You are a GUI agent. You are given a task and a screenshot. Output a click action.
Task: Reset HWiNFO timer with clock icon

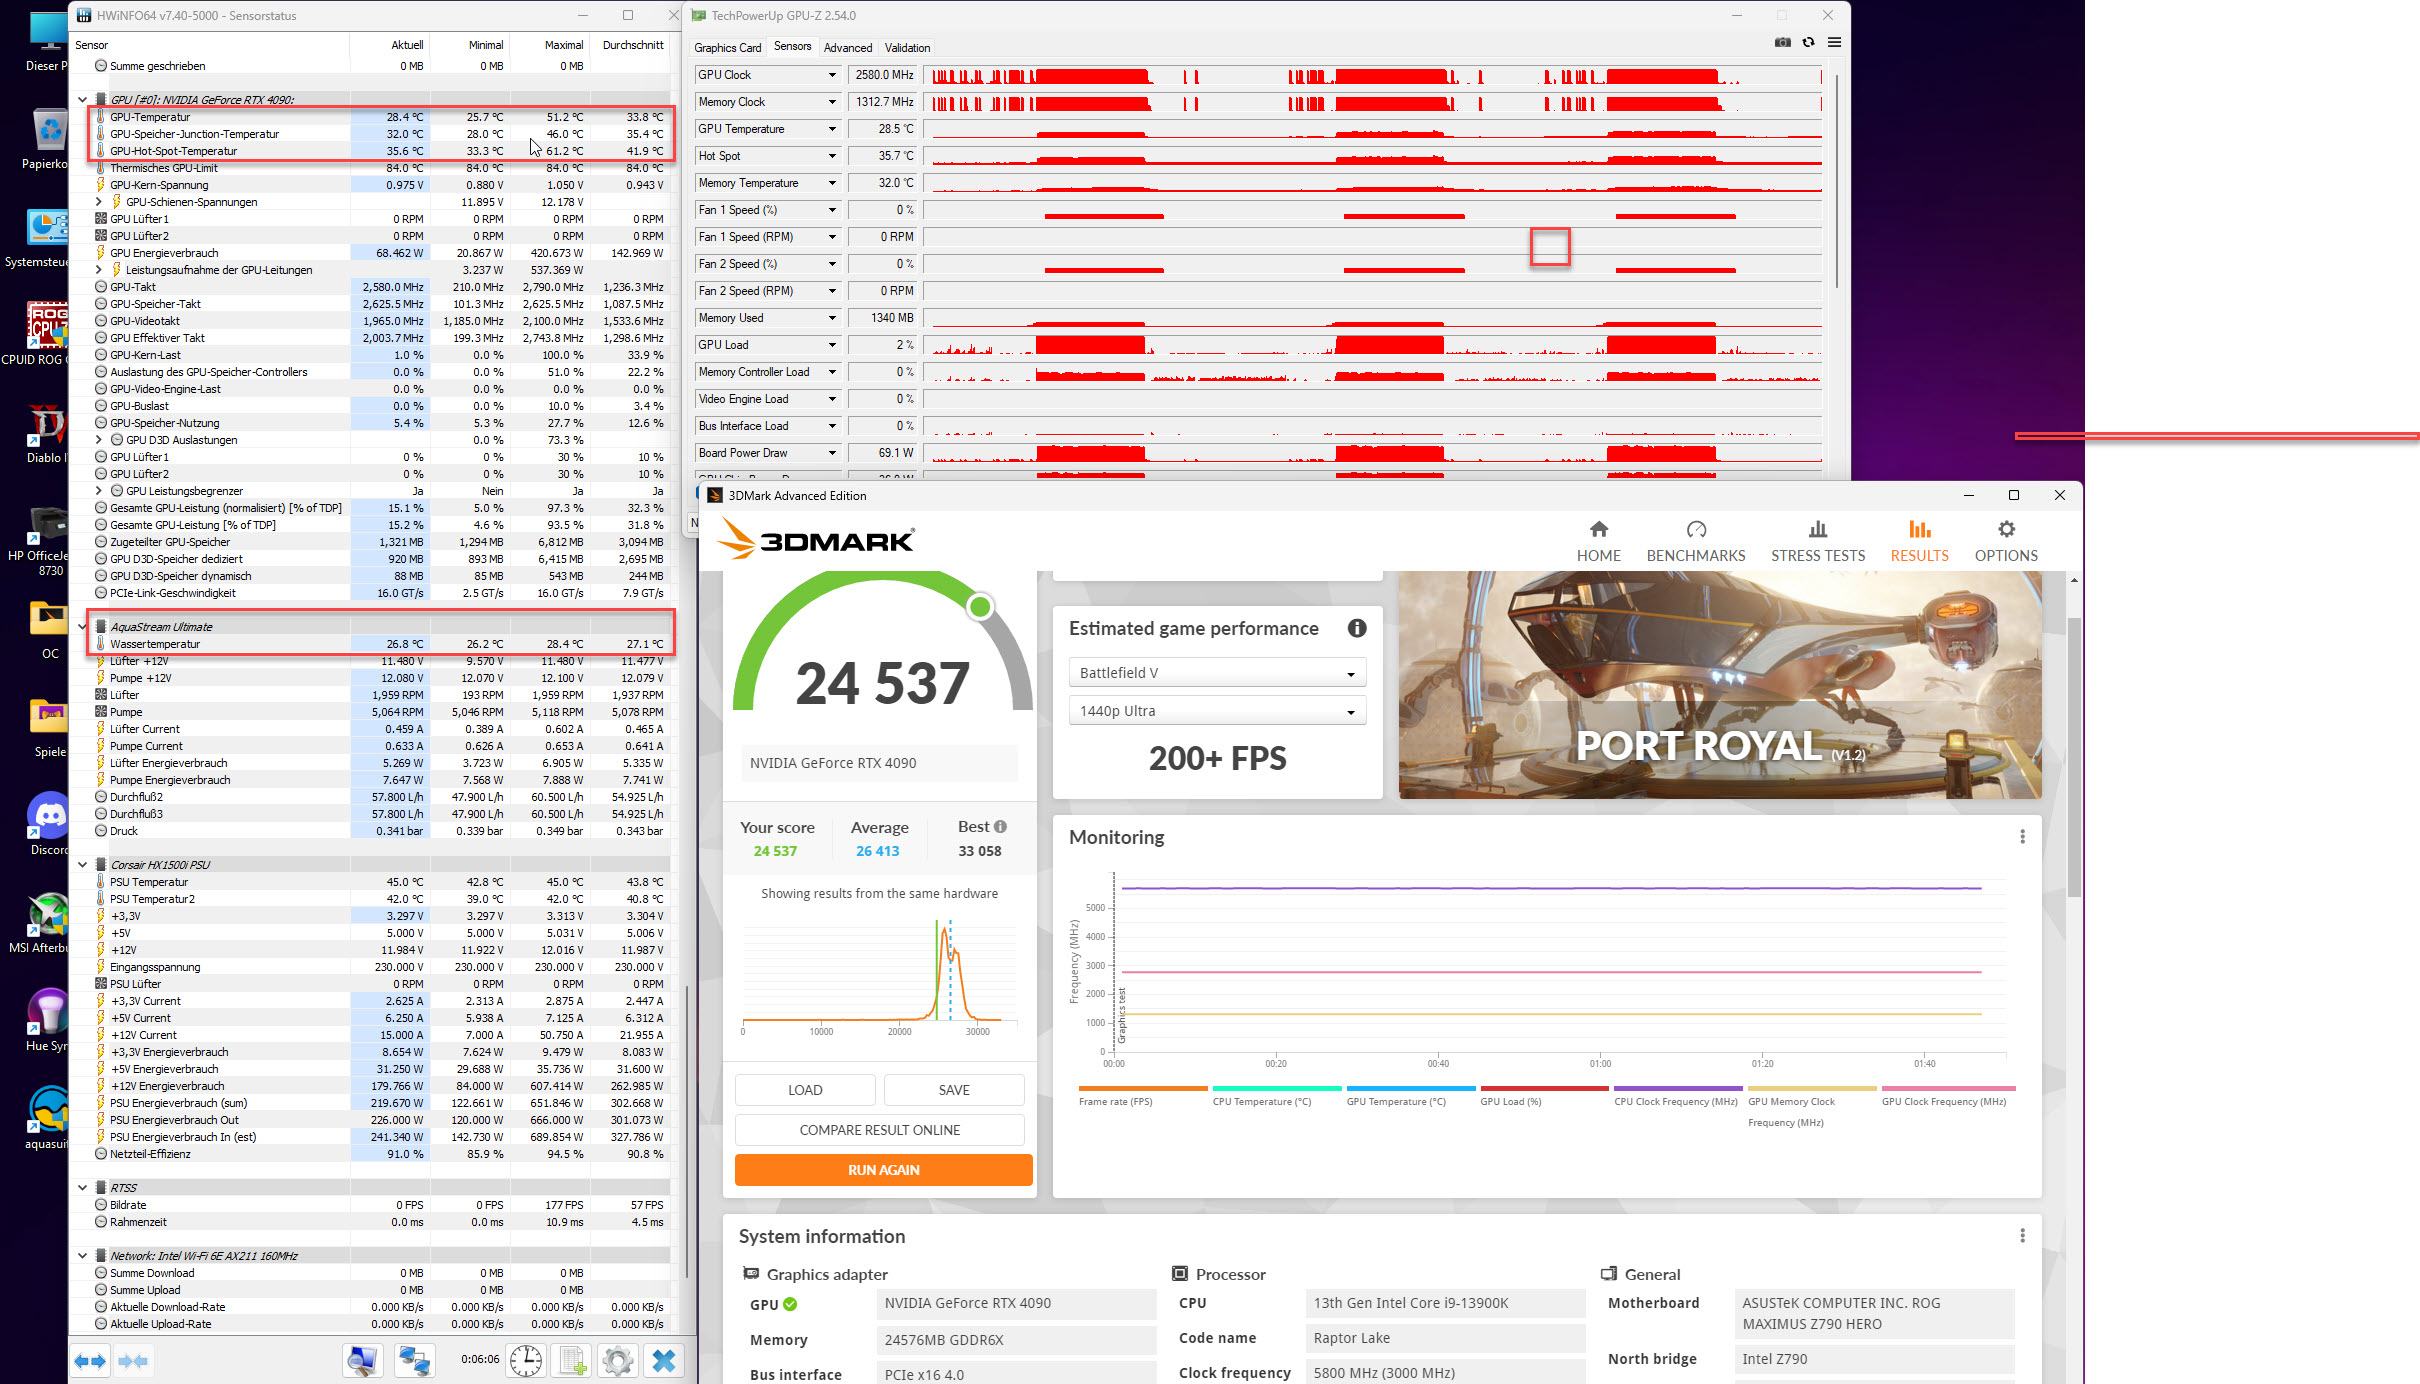click(x=526, y=1361)
